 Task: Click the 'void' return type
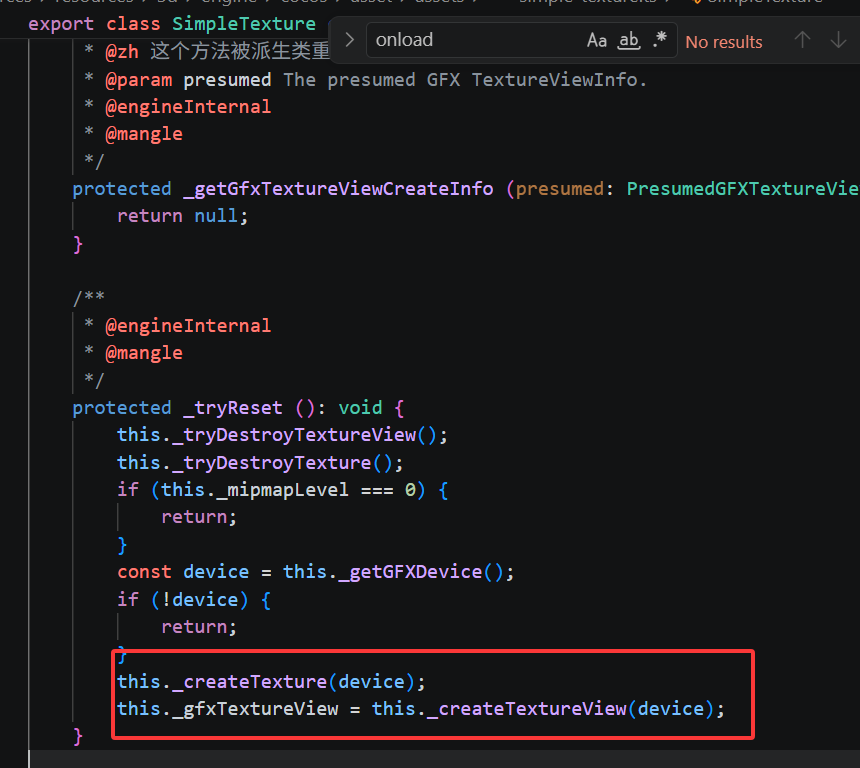360,408
